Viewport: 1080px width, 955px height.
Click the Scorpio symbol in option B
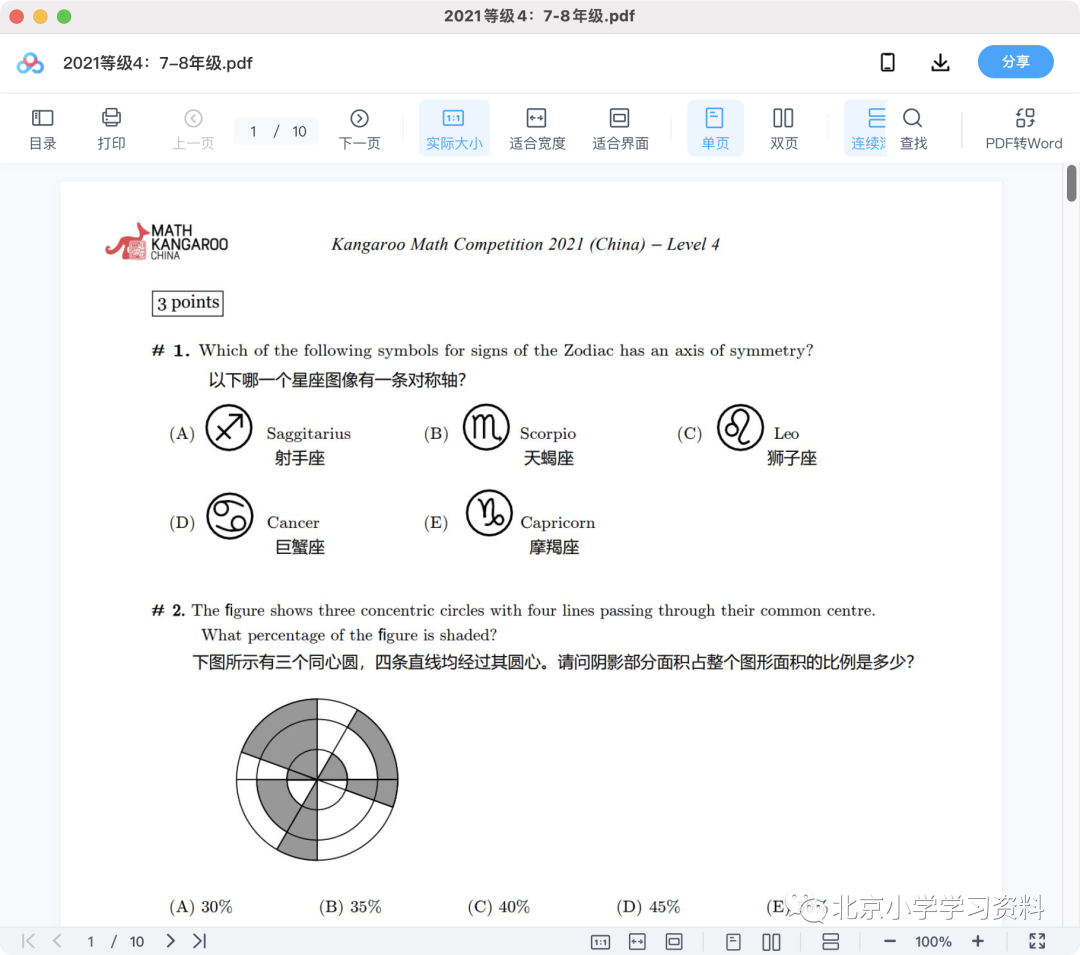point(486,427)
